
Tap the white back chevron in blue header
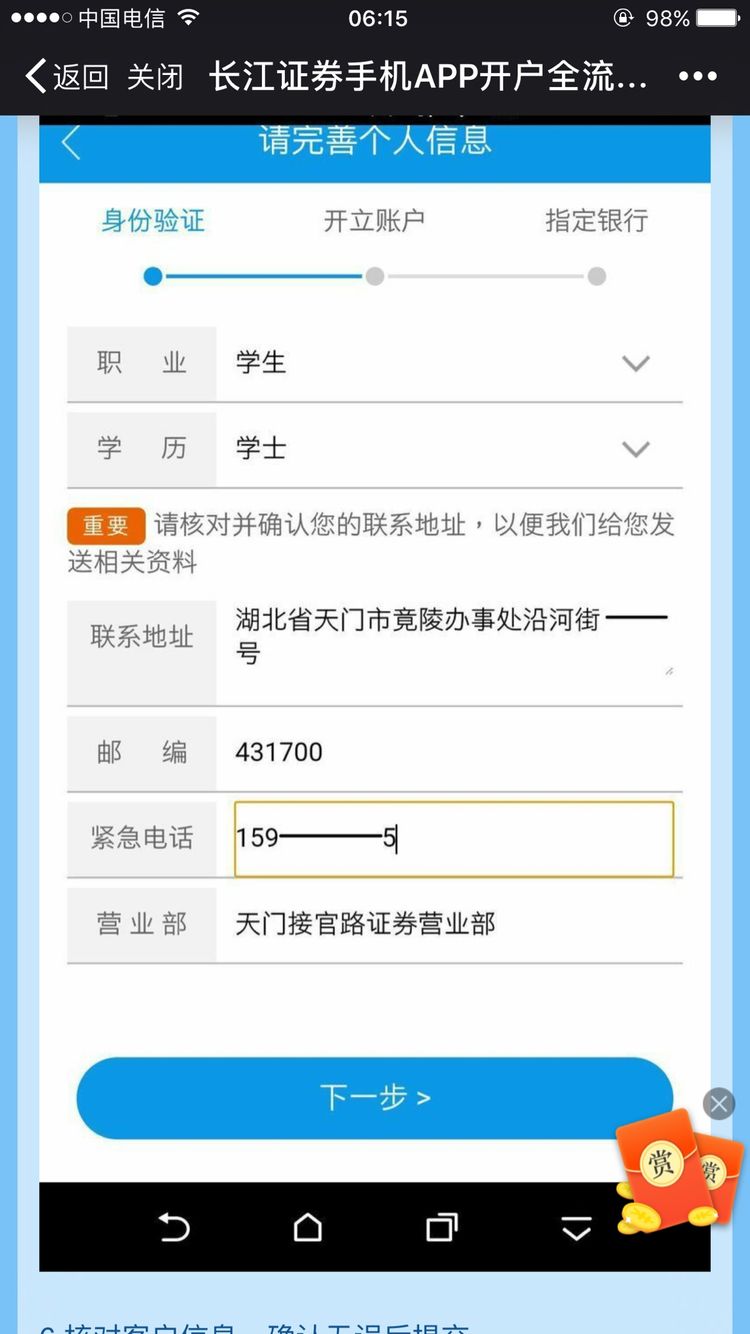coord(70,143)
